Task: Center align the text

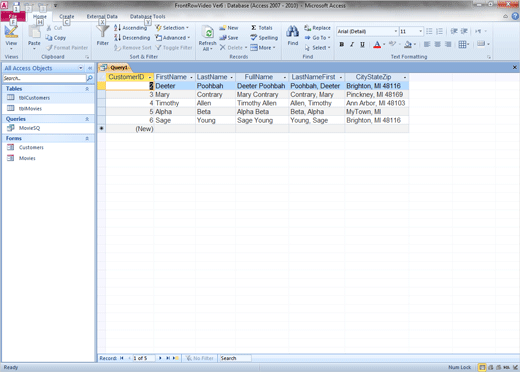Action: pyautogui.click(x=438, y=44)
